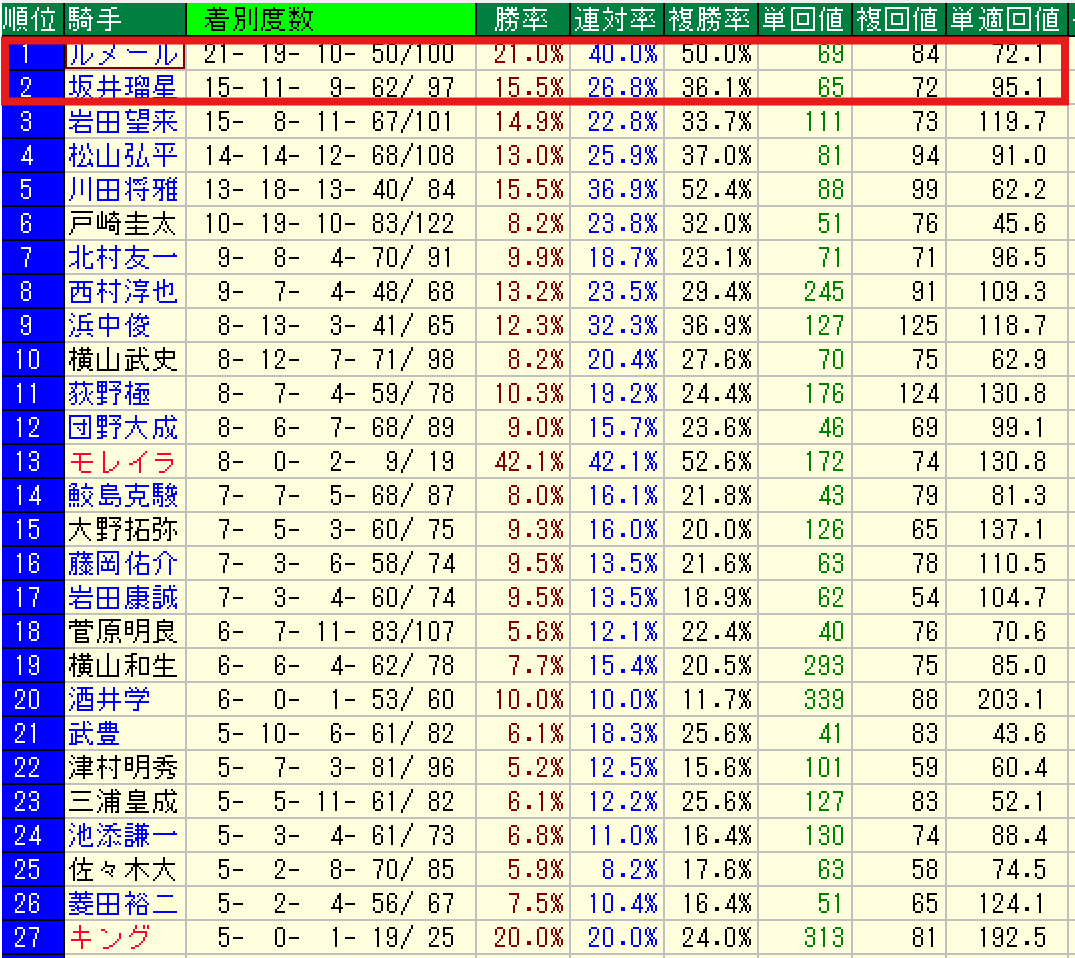This screenshot has width=1075, height=958.
Task: Open the red キング jockey link
Action: point(110,937)
